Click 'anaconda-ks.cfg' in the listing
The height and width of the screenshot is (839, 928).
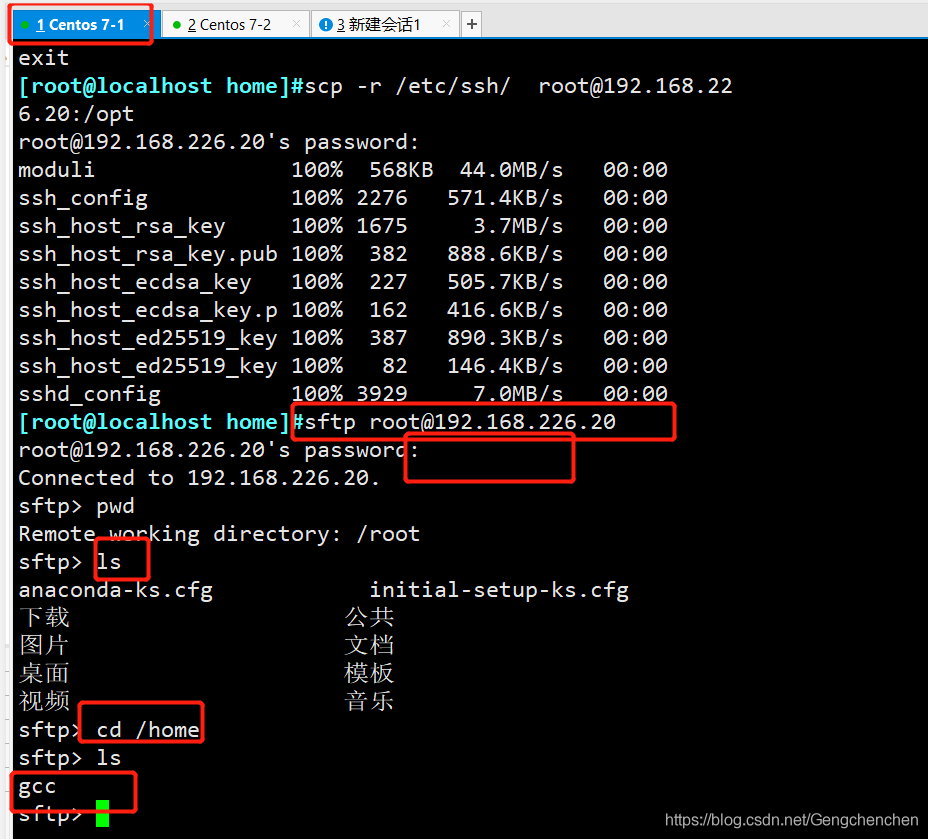pos(115,590)
